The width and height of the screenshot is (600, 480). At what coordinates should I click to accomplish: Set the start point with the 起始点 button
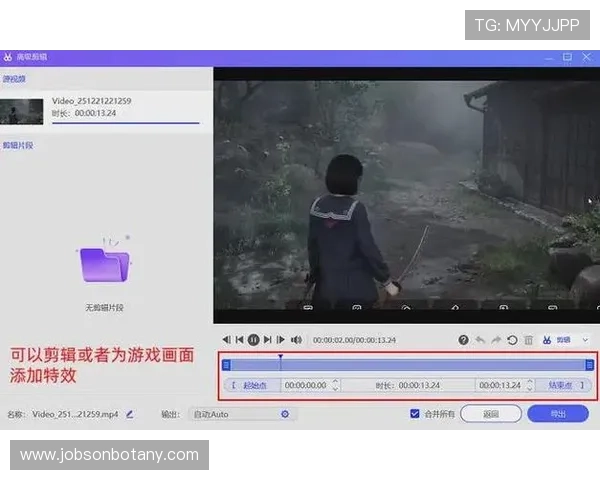(x=252, y=385)
